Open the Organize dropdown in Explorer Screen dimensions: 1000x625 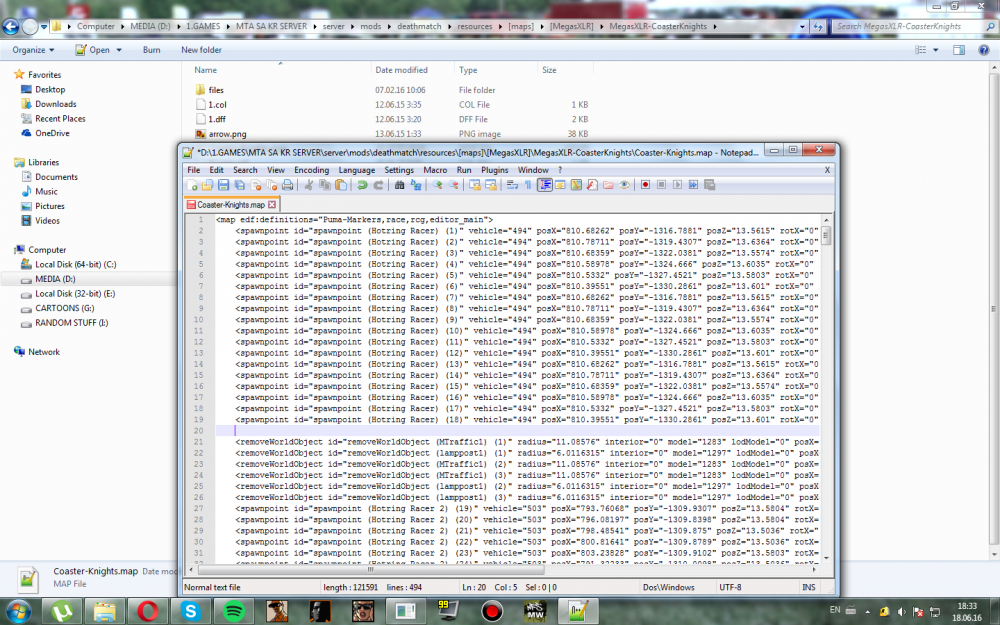[33, 49]
